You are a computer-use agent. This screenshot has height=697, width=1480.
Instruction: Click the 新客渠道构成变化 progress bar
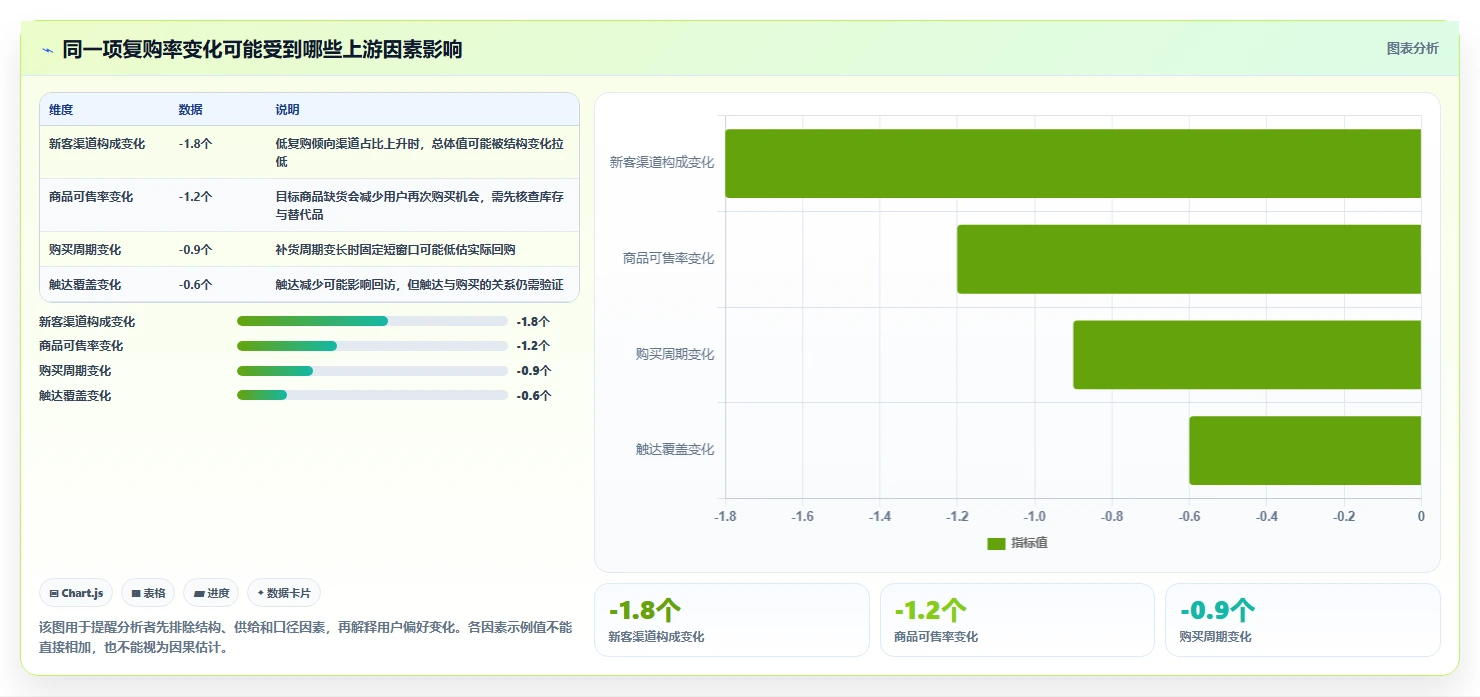(372, 321)
